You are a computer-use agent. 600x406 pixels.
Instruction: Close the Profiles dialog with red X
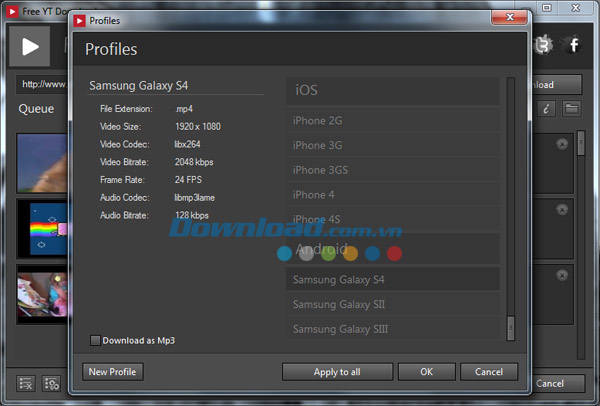509,18
